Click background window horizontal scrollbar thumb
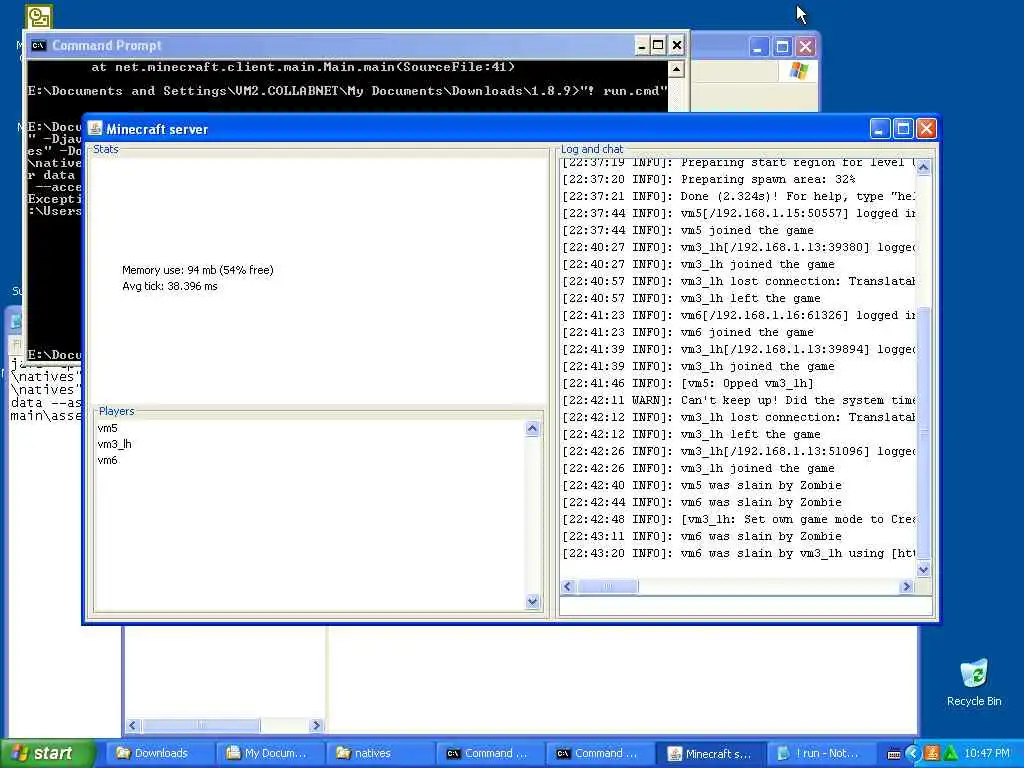1024x768 pixels. 201,725
